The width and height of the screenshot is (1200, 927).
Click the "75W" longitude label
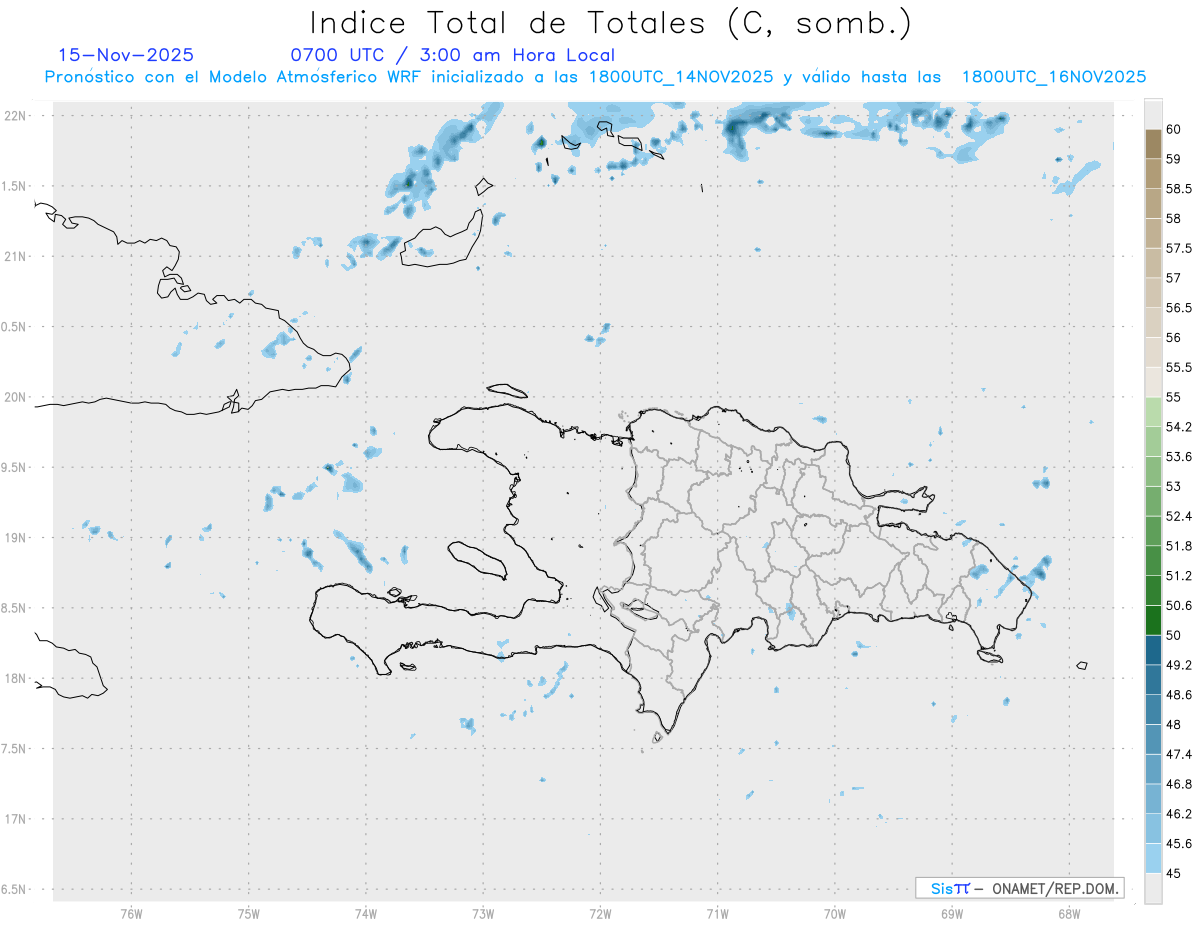tap(249, 913)
